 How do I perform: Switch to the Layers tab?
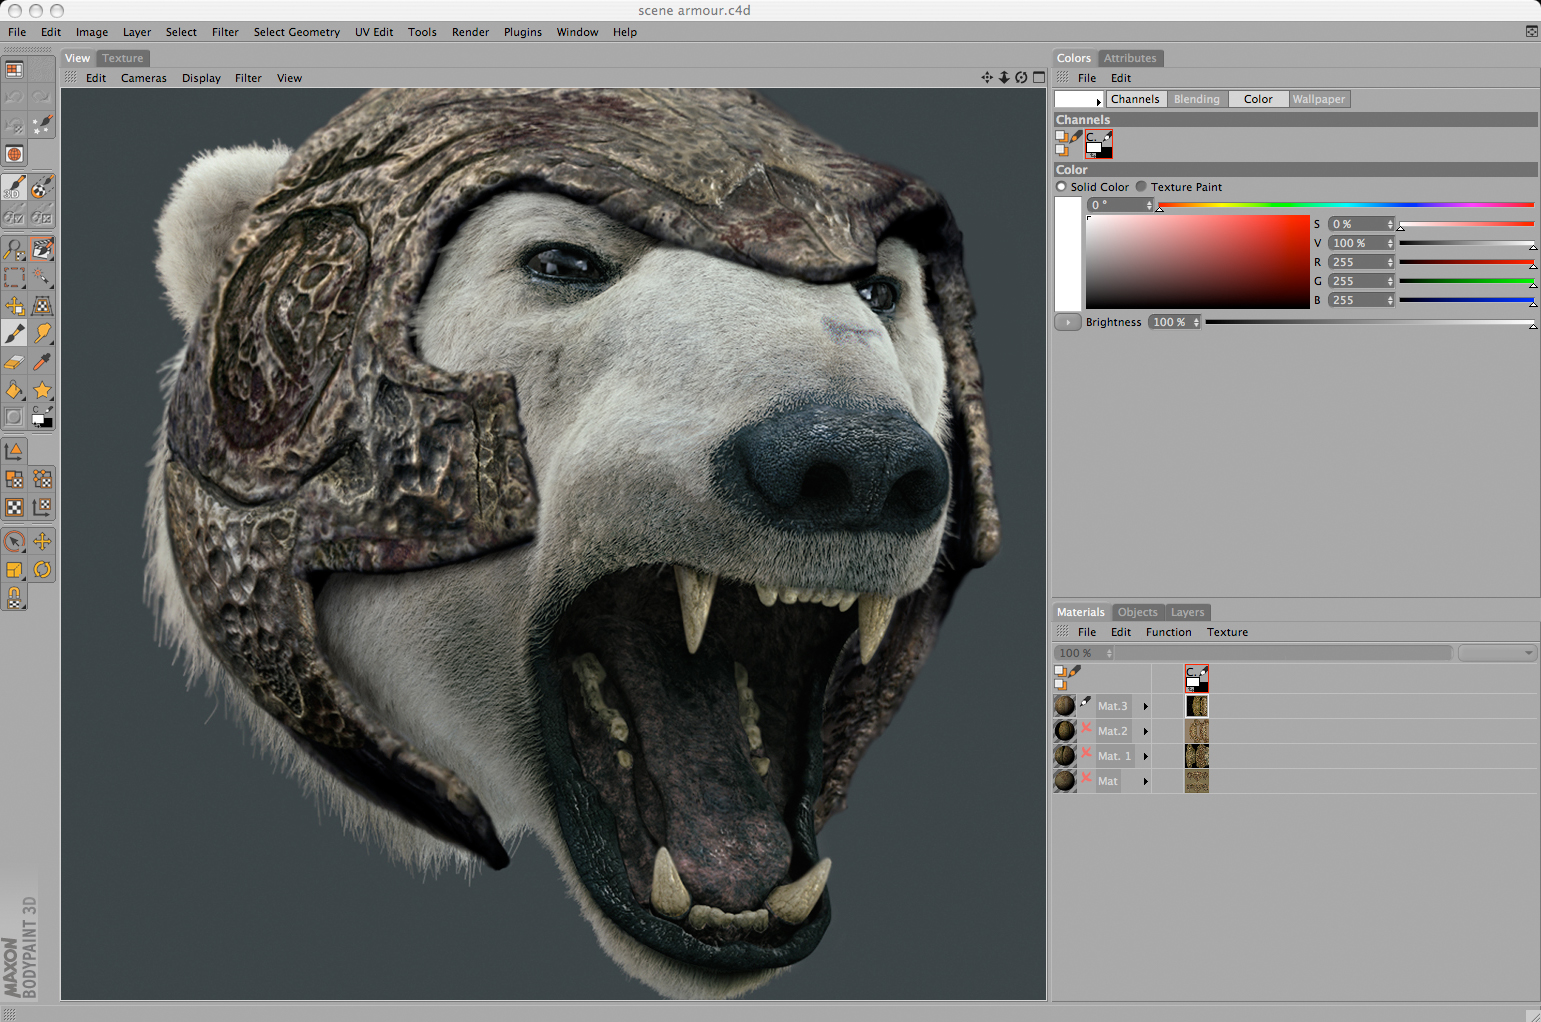(x=1187, y=612)
